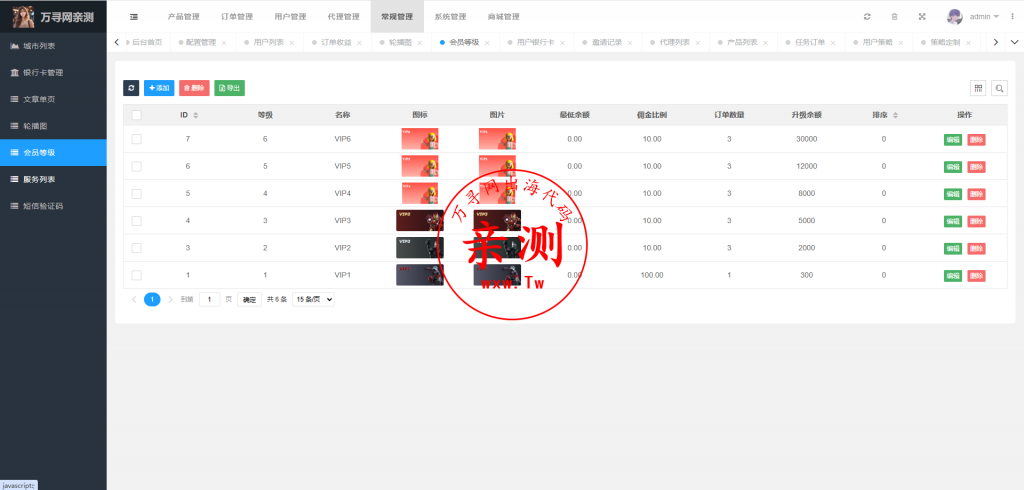Tick the checkbox for VIP1 row

[x=136, y=275]
